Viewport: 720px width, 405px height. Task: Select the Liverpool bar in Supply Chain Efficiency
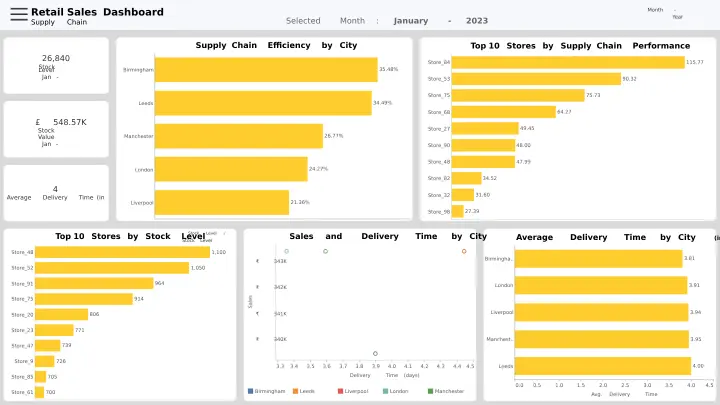click(222, 202)
